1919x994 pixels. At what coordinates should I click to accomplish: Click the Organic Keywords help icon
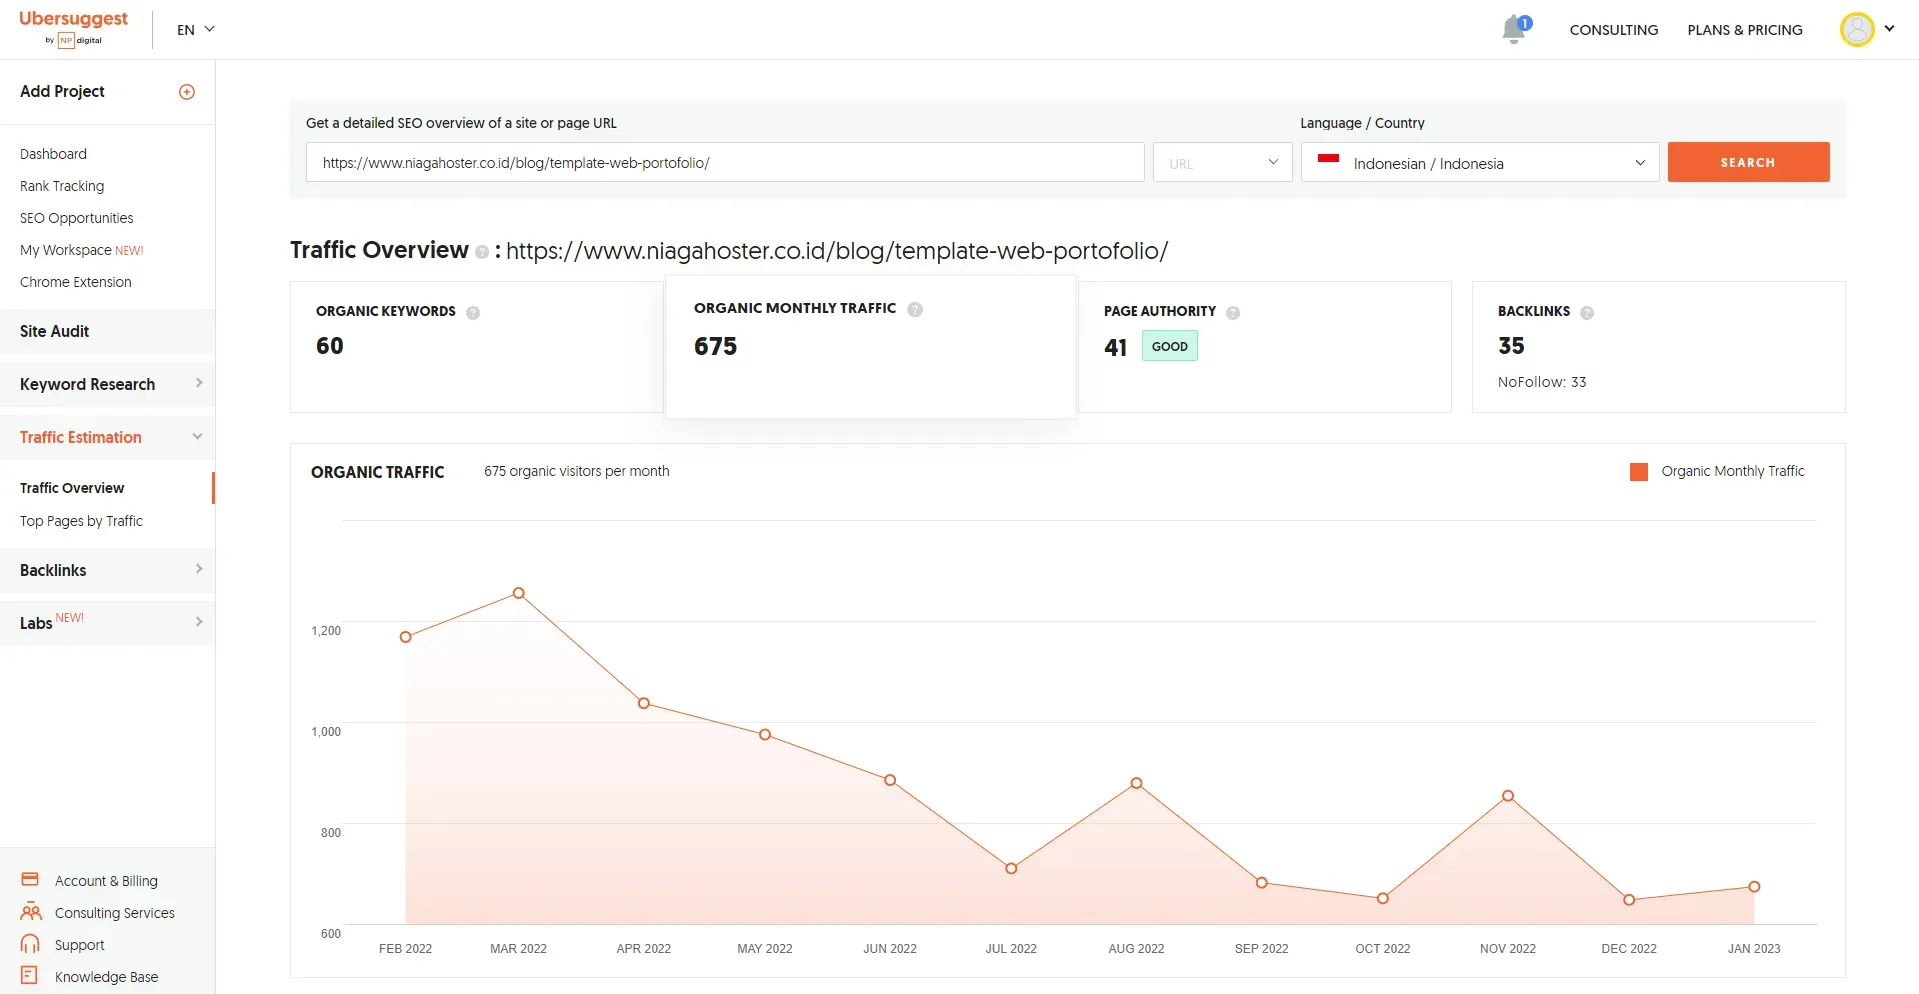(x=473, y=313)
